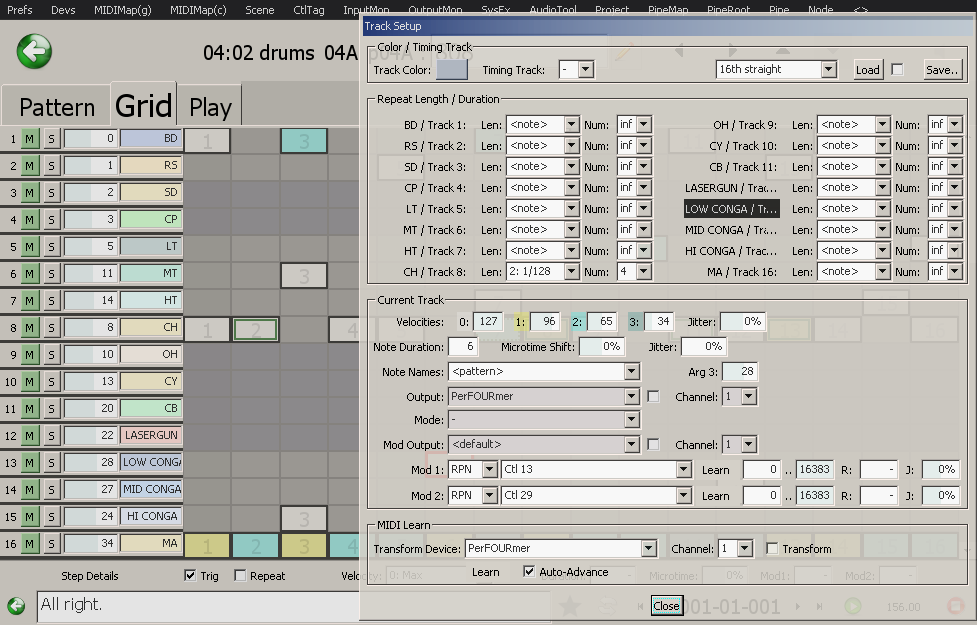Disable the Auto-Advance checkbox
This screenshot has width=977, height=625.
click(529, 572)
